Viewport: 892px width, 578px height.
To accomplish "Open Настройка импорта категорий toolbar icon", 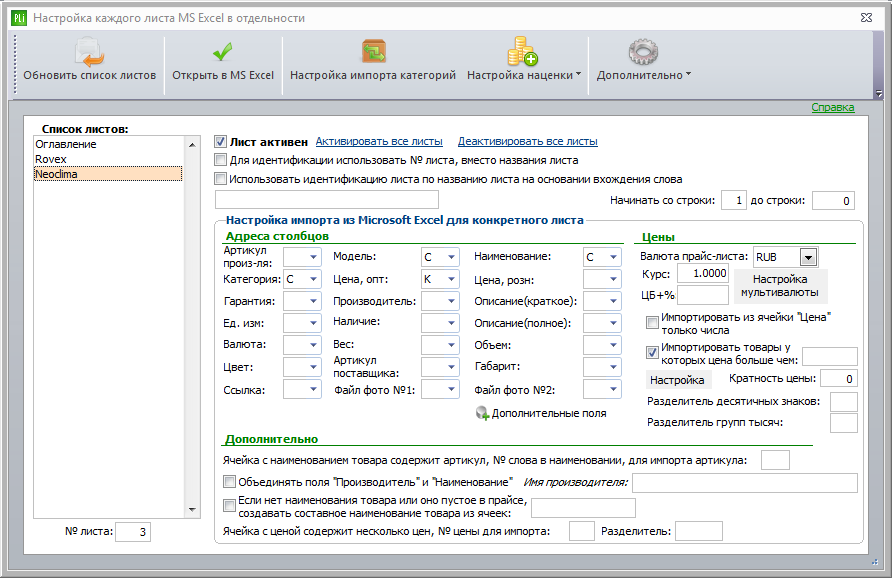I will point(373,51).
